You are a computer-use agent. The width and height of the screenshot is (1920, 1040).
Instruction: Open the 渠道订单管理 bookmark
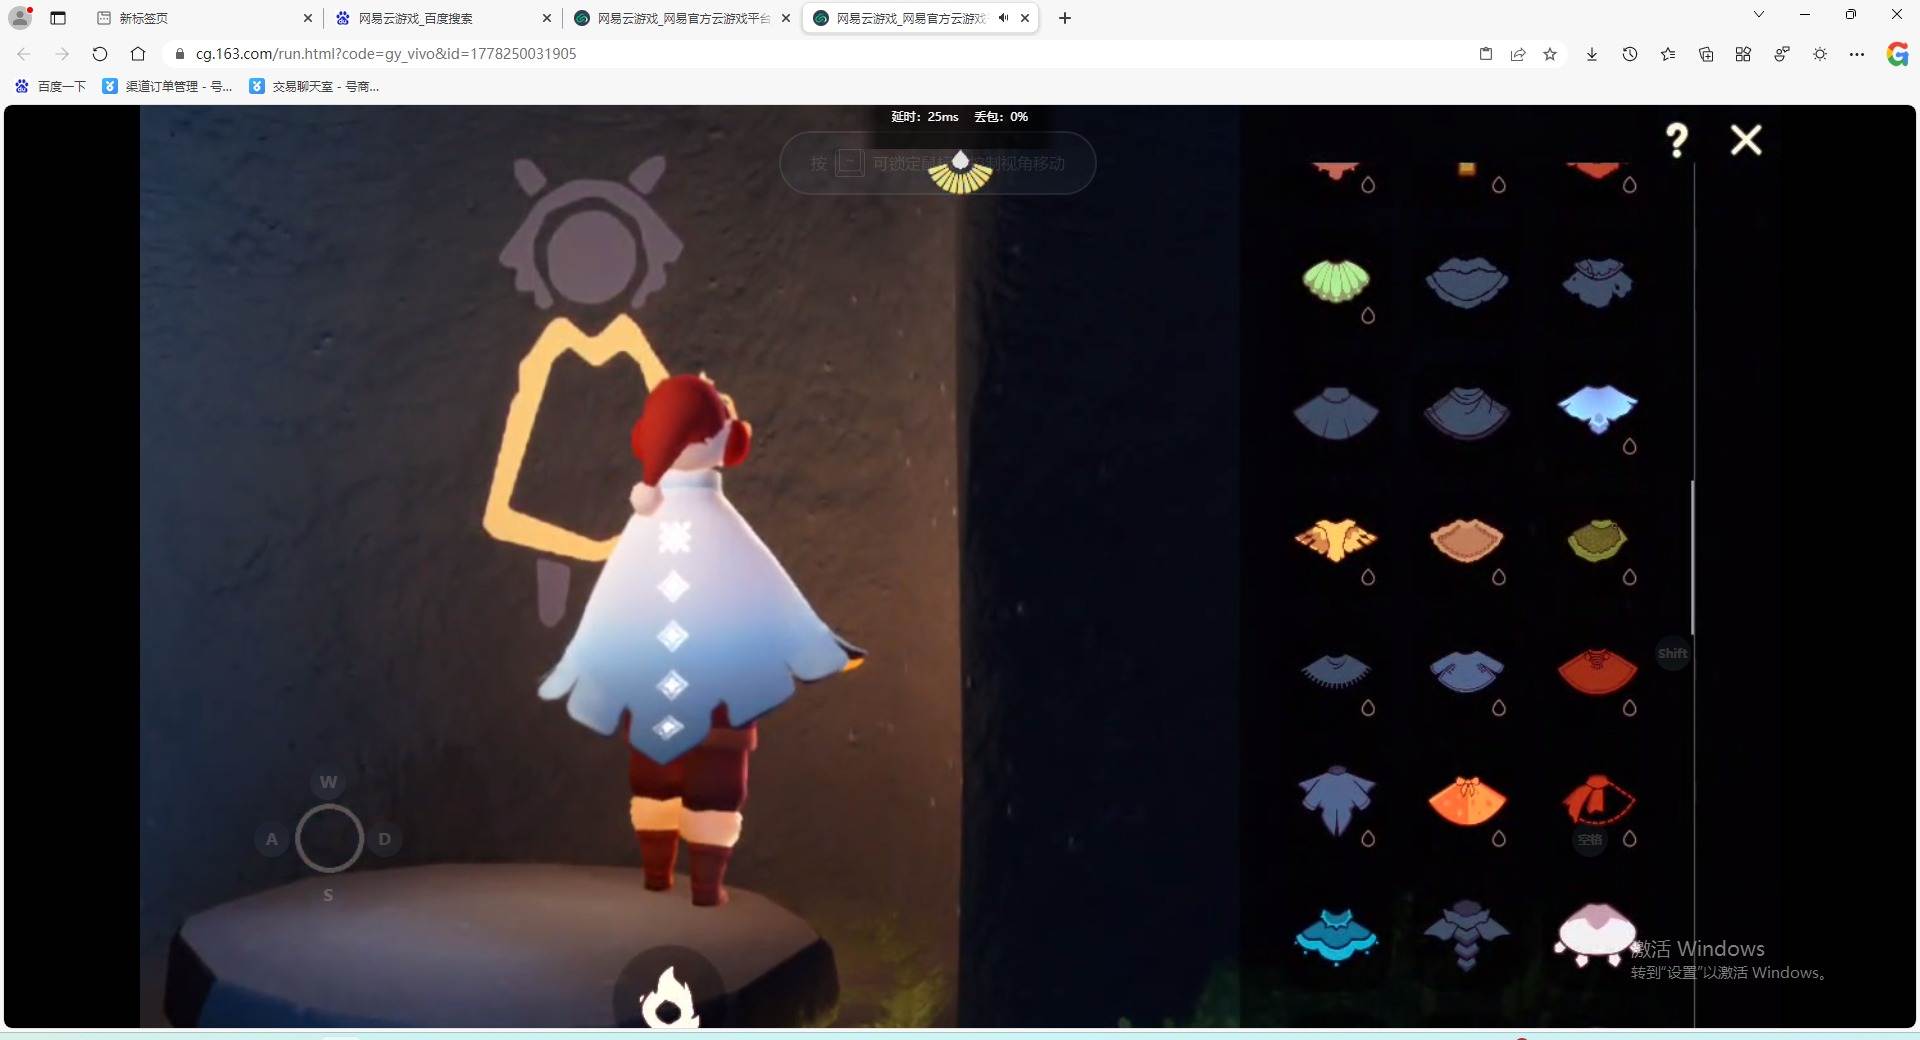pyautogui.click(x=168, y=87)
